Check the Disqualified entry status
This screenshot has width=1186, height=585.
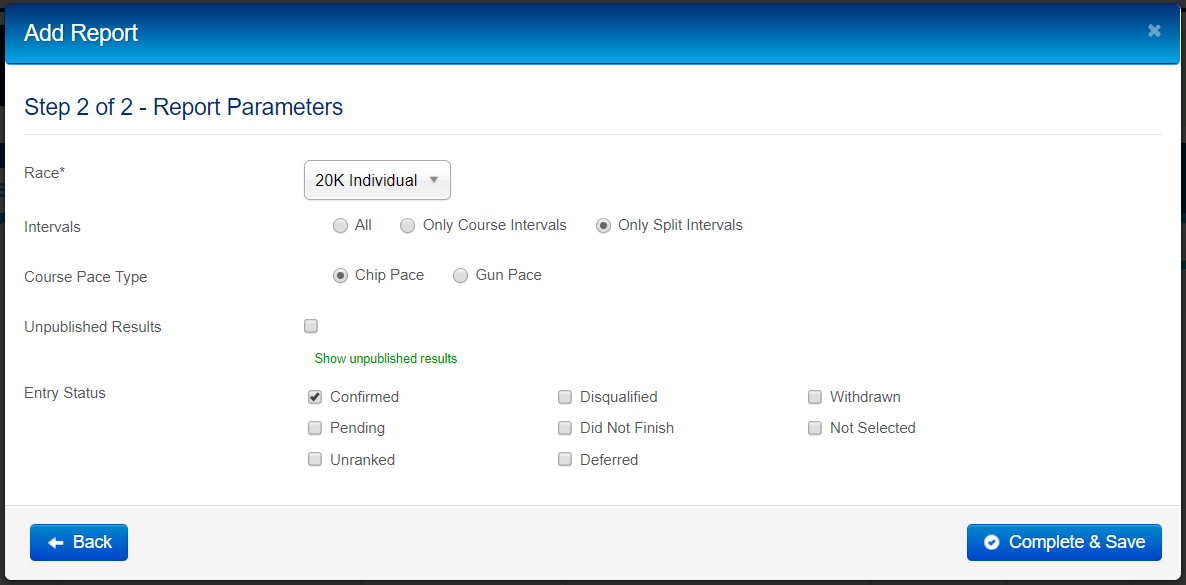click(x=564, y=397)
